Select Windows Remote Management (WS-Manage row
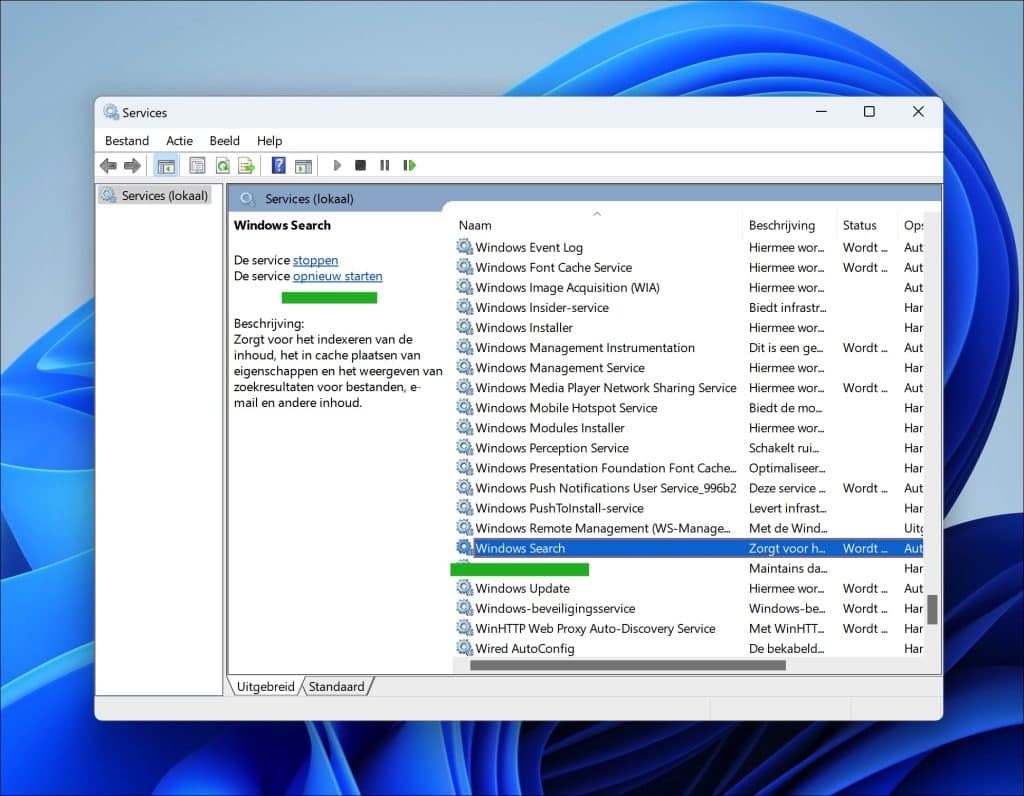This screenshot has width=1024, height=796. pos(603,528)
